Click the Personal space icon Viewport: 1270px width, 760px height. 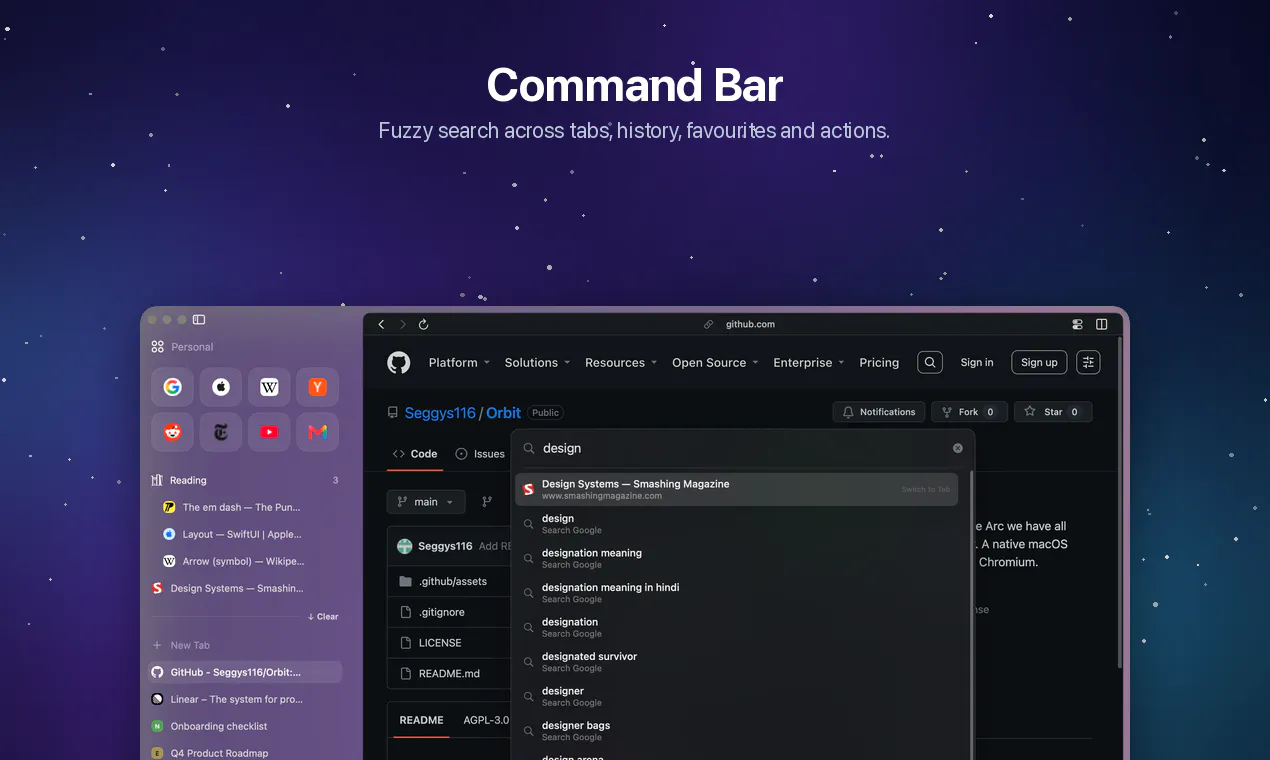point(158,347)
